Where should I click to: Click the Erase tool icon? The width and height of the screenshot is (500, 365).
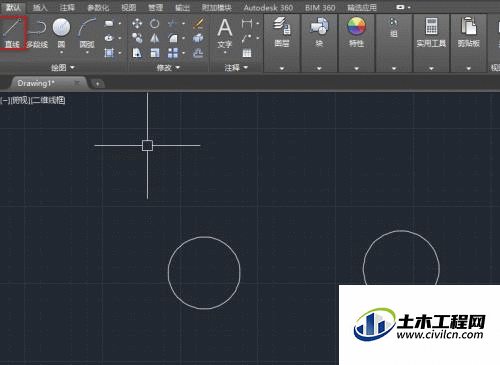199,23
